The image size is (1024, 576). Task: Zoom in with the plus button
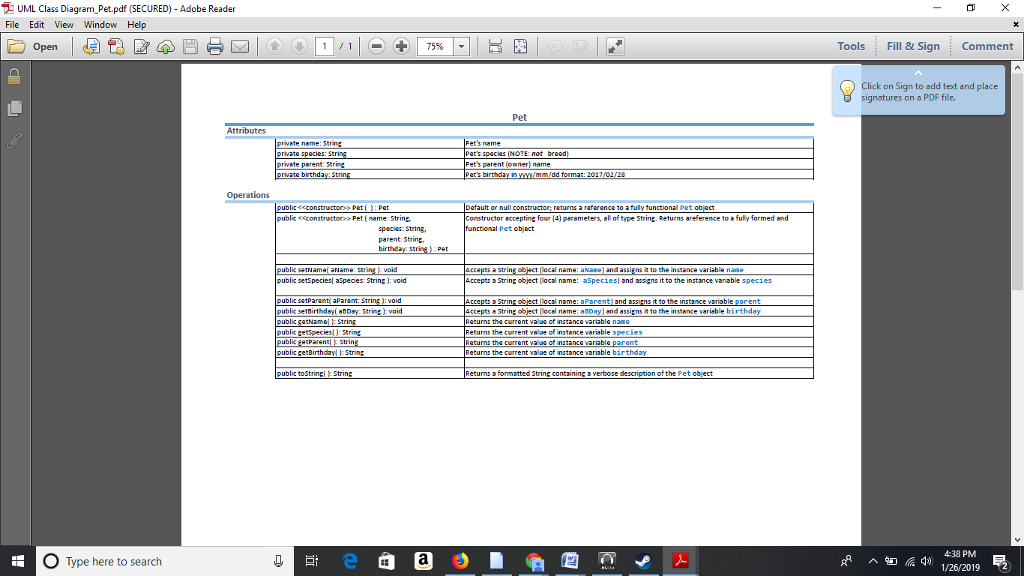401,46
